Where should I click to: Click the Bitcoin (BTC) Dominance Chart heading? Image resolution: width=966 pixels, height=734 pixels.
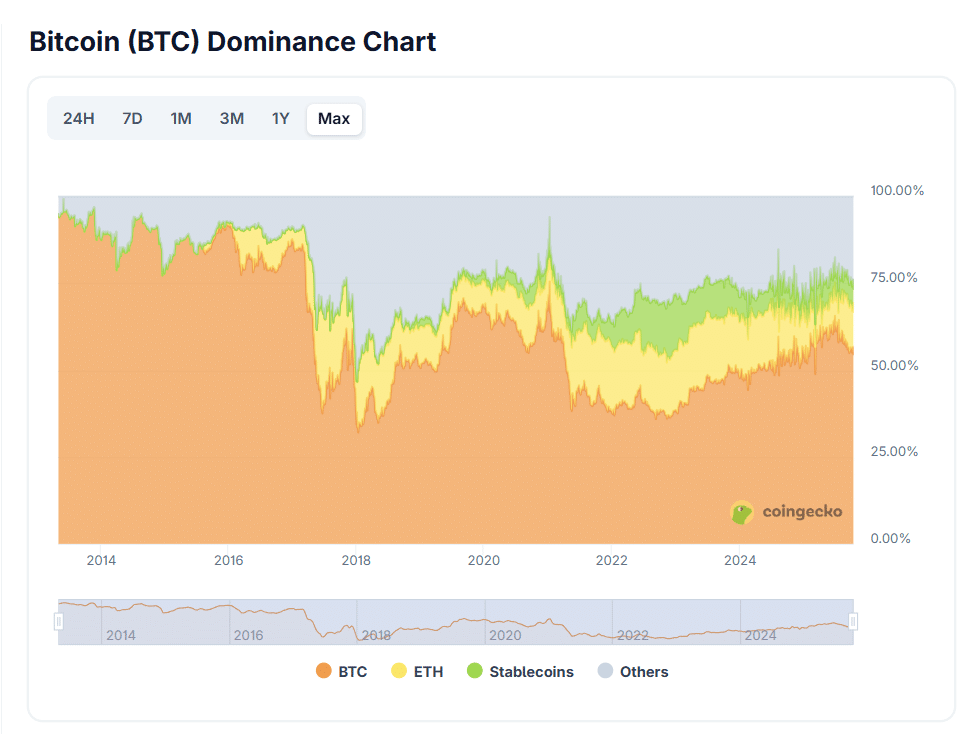click(233, 42)
